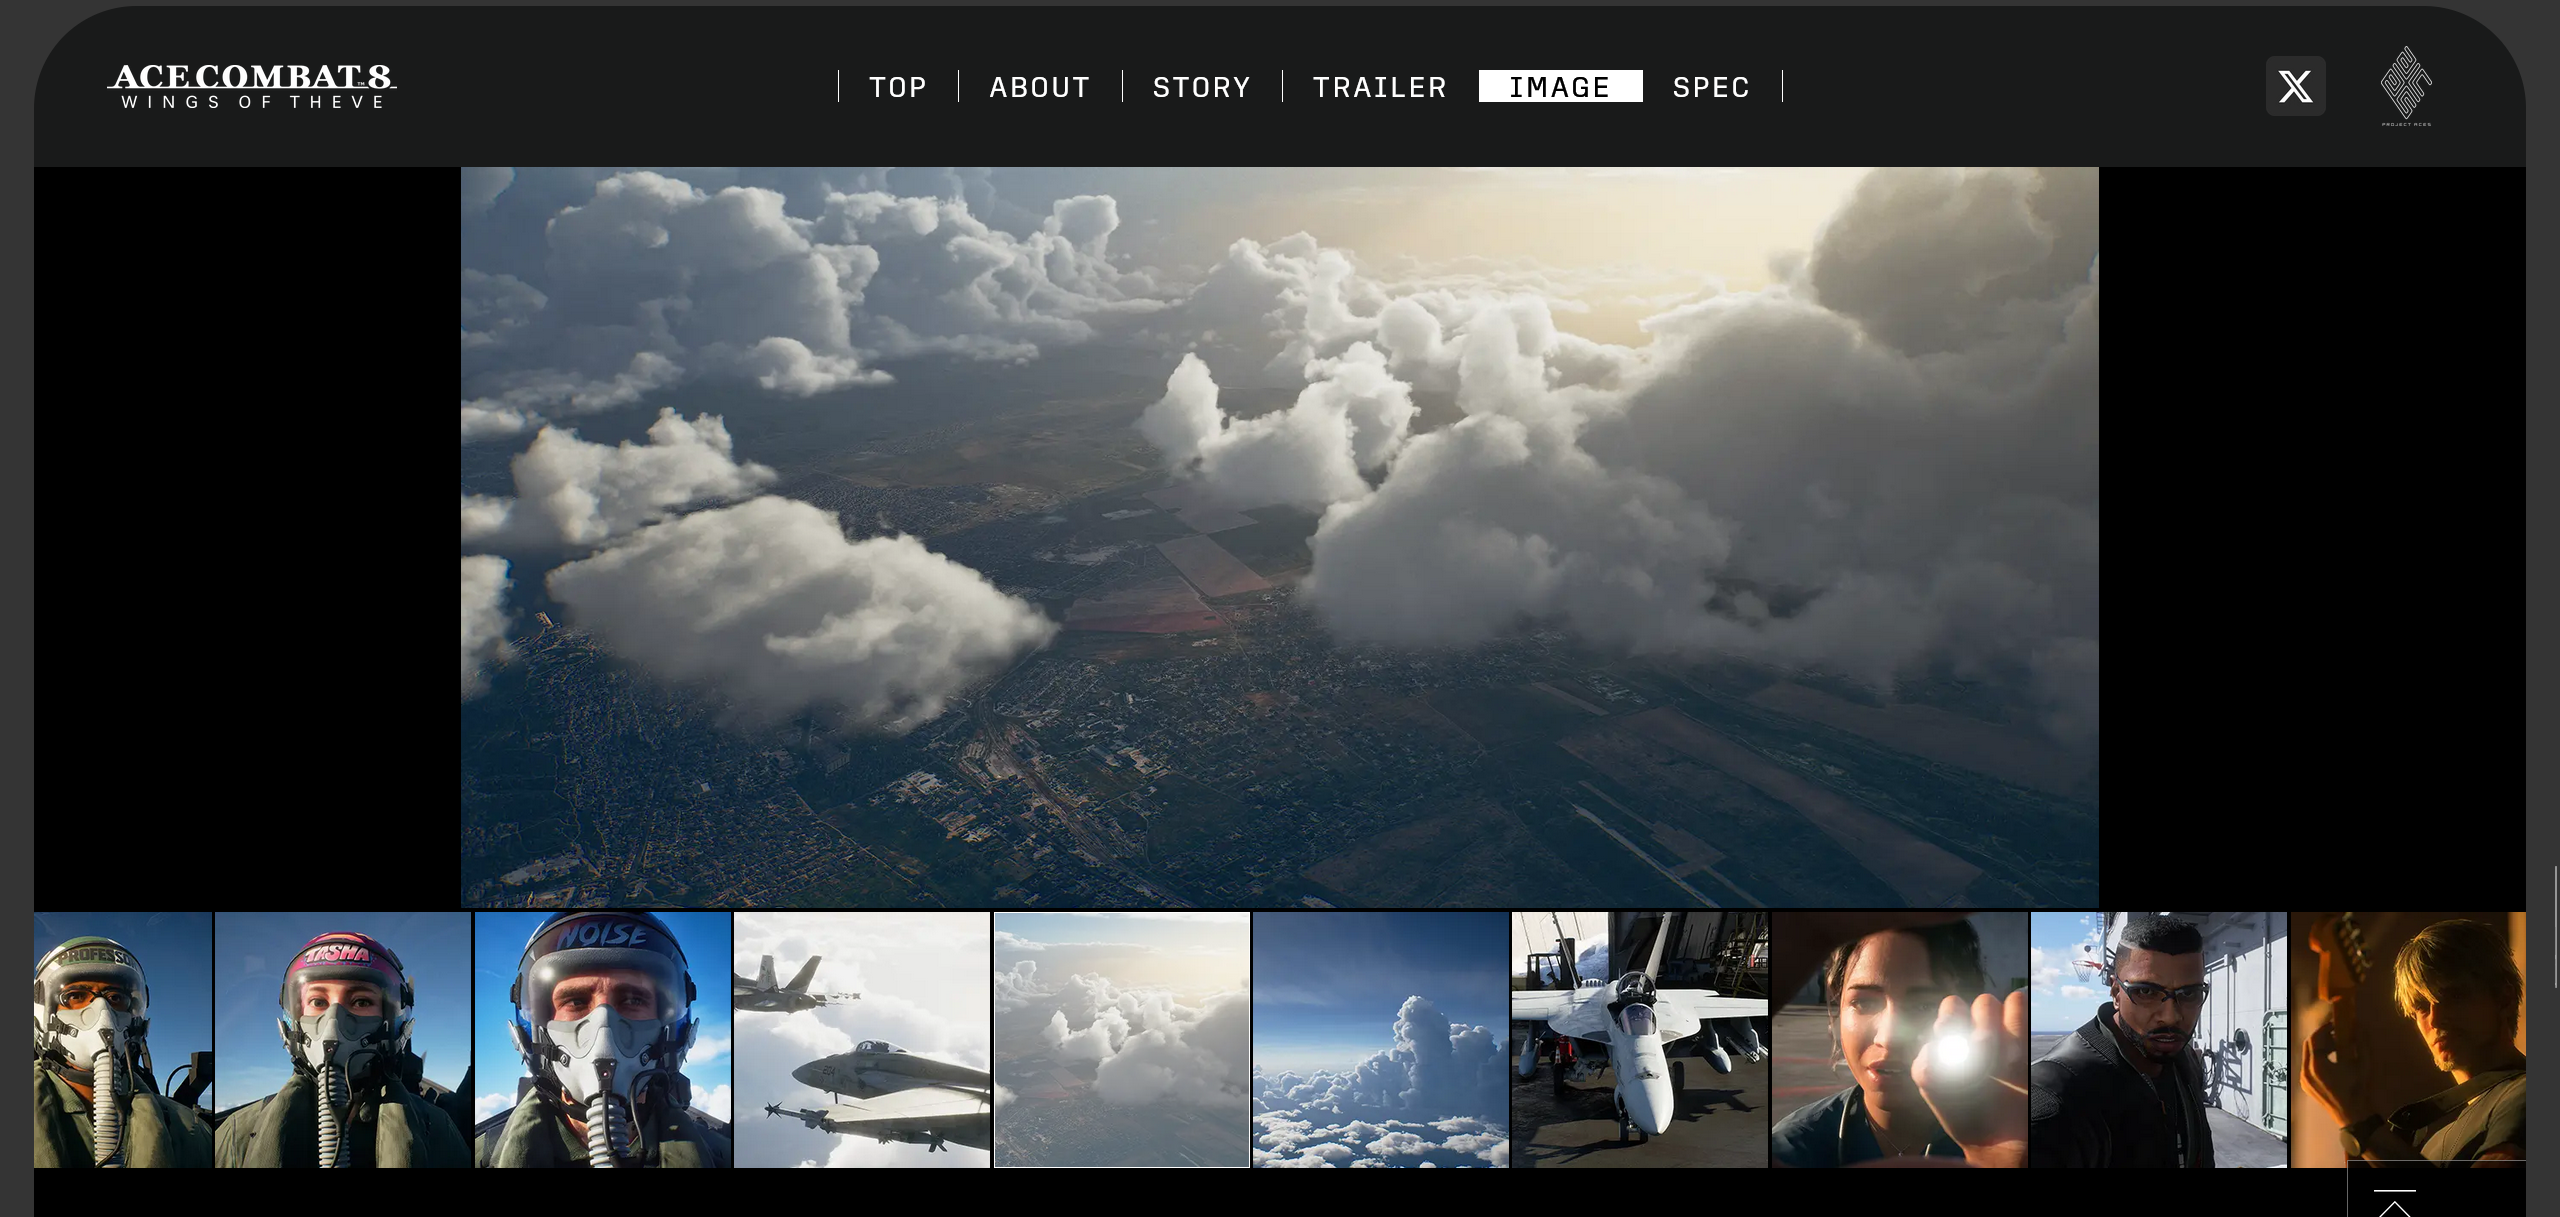Open the parked white jet thumbnail

tap(1640, 1040)
